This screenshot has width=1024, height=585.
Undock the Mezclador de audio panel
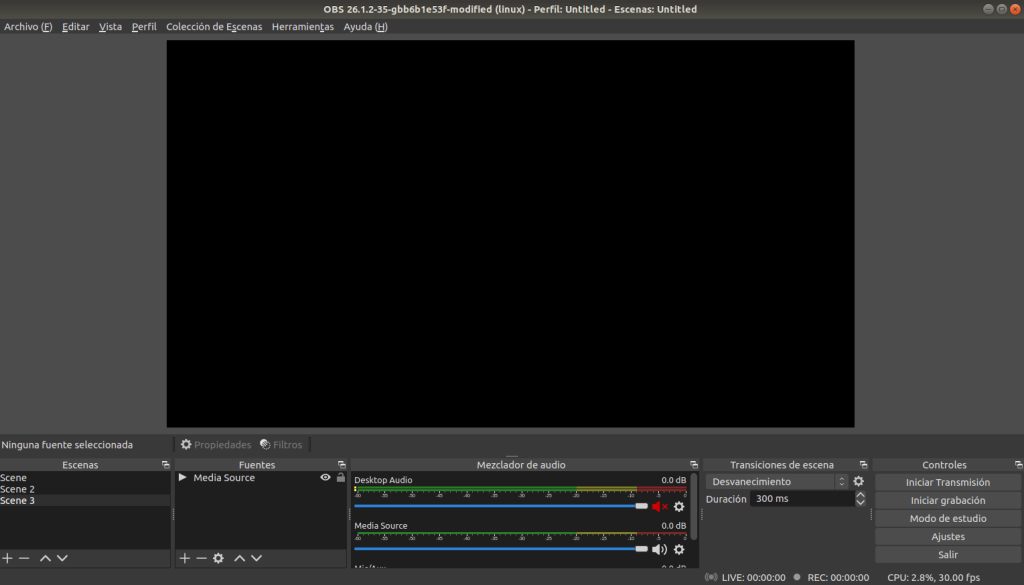coord(694,465)
